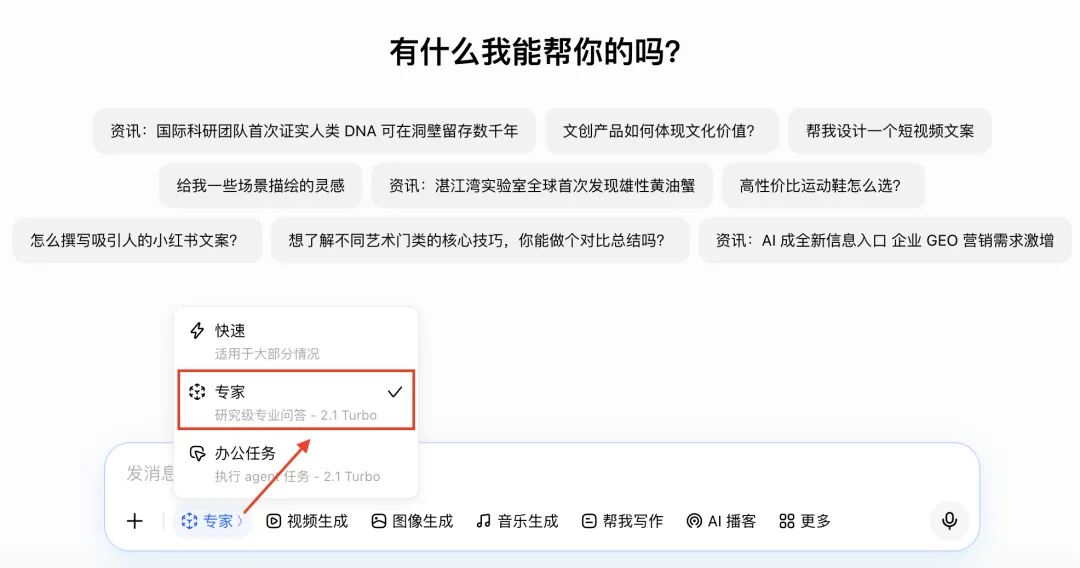Collapse the 专家 mode dropdown in the toolbar
The width and height of the screenshot is (1080, 568).
pos(211,521)
